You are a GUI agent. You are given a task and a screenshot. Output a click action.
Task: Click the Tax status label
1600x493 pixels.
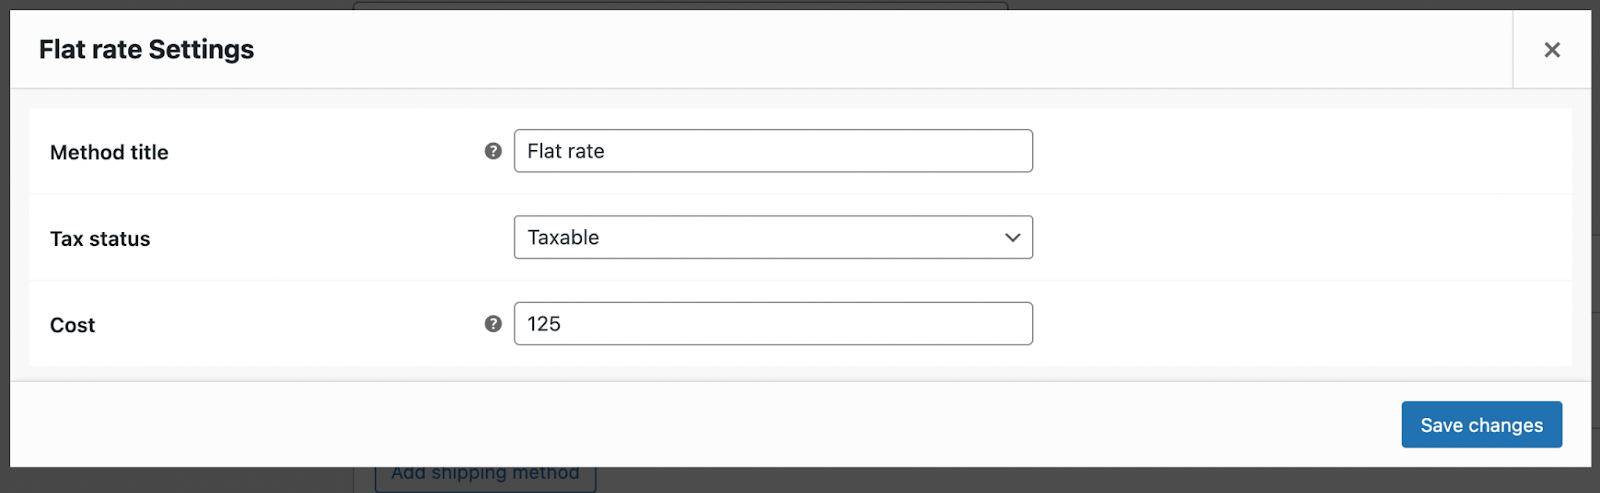click(100, 239)
